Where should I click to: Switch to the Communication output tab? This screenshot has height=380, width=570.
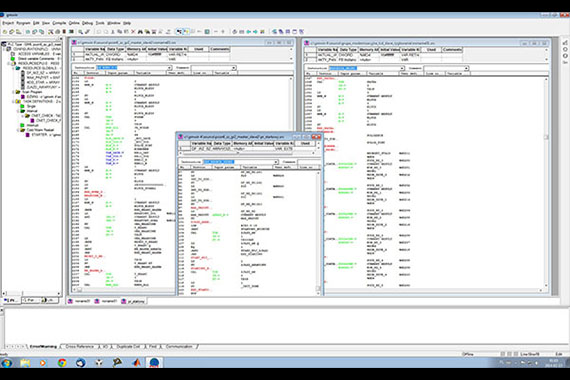[179, 347]
